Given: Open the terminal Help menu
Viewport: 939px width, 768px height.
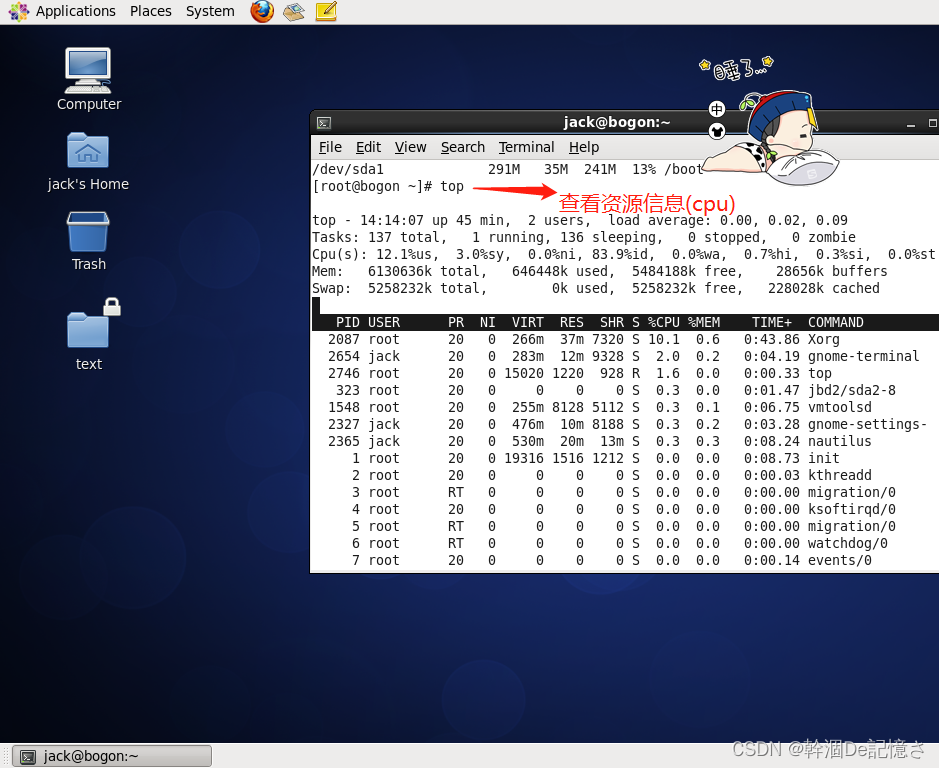Looking at the screenshot, I should coord(584,147).
